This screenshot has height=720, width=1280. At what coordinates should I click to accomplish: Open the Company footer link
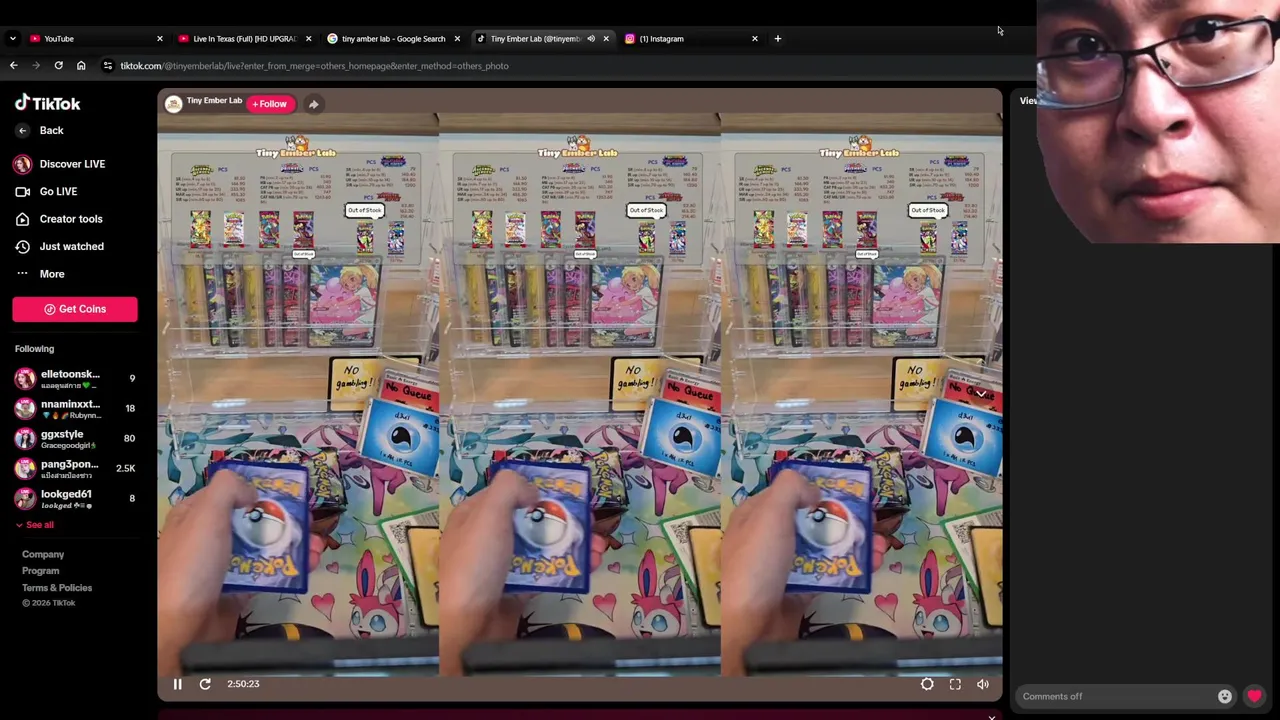[x=43, y=554]
